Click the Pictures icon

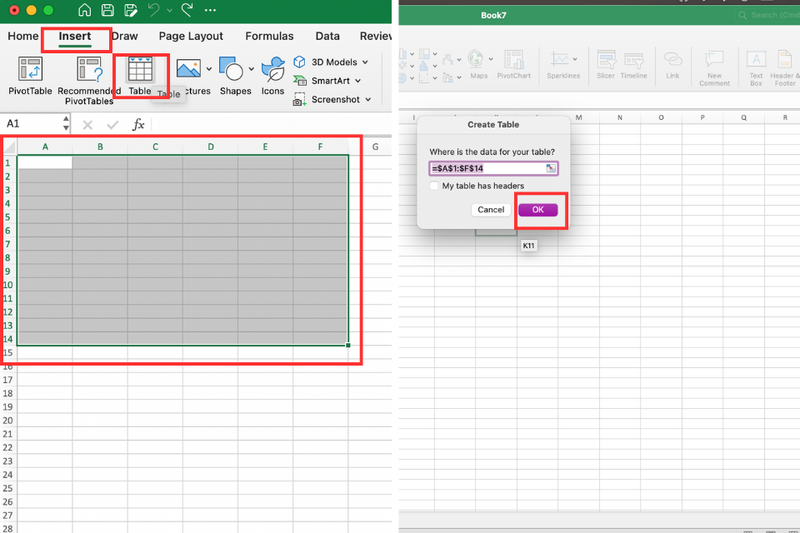click(x=188, y=68)
